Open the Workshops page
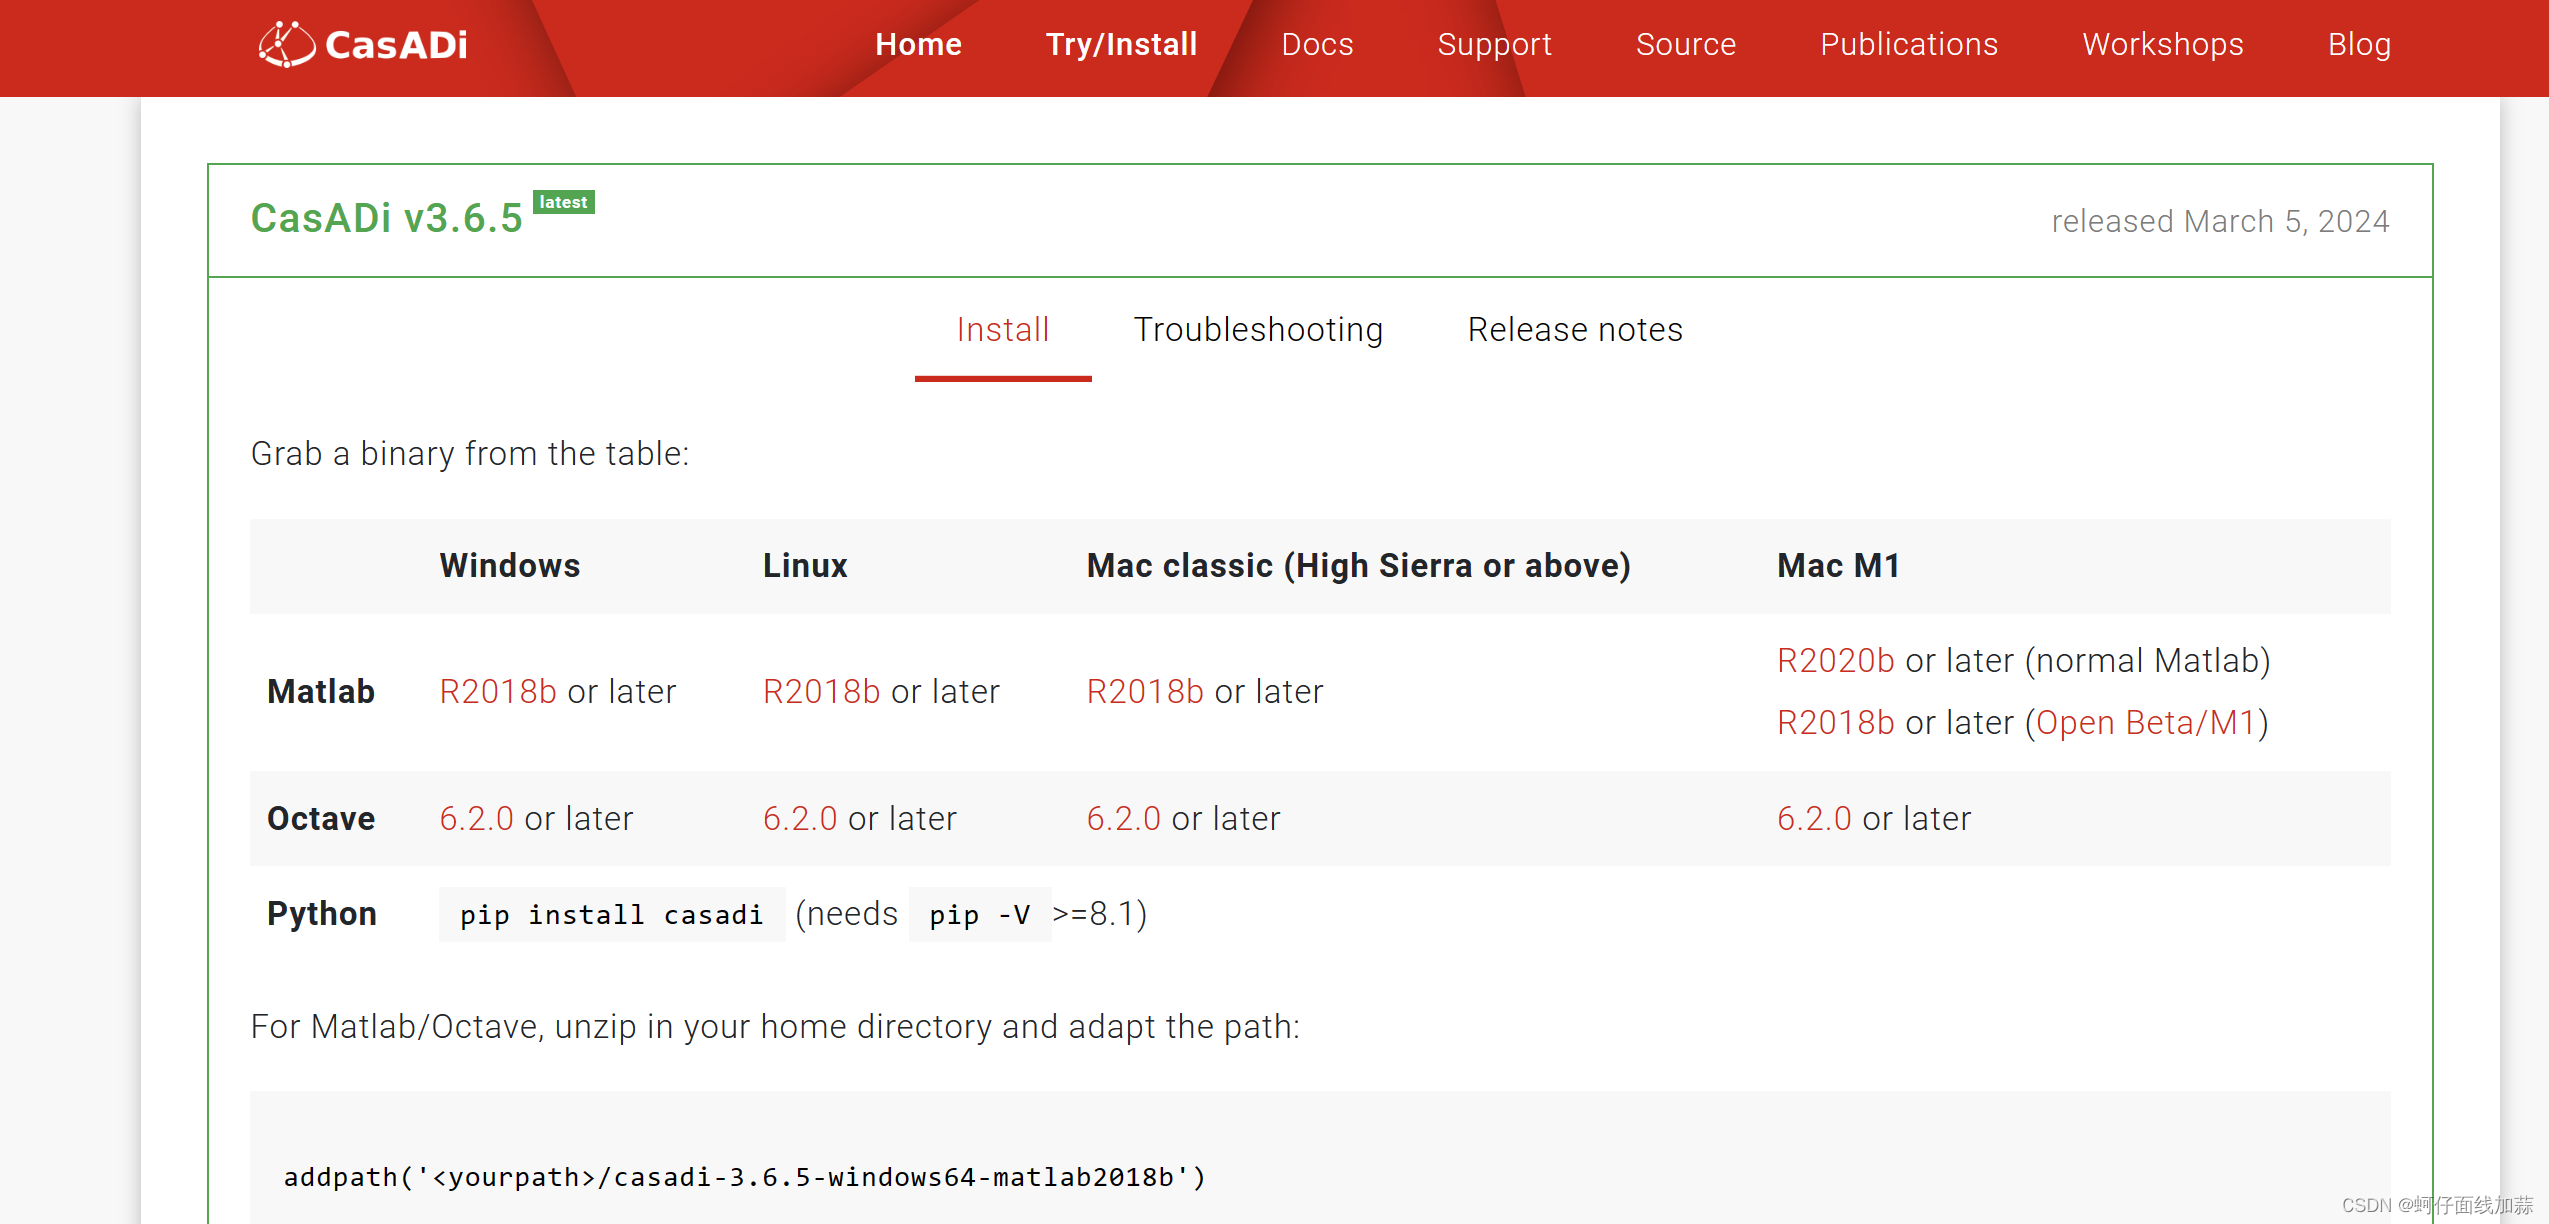Image resolution: width=2549 pixels, height=1224 pixels. pyautogui.click(x=2162, y=44)
